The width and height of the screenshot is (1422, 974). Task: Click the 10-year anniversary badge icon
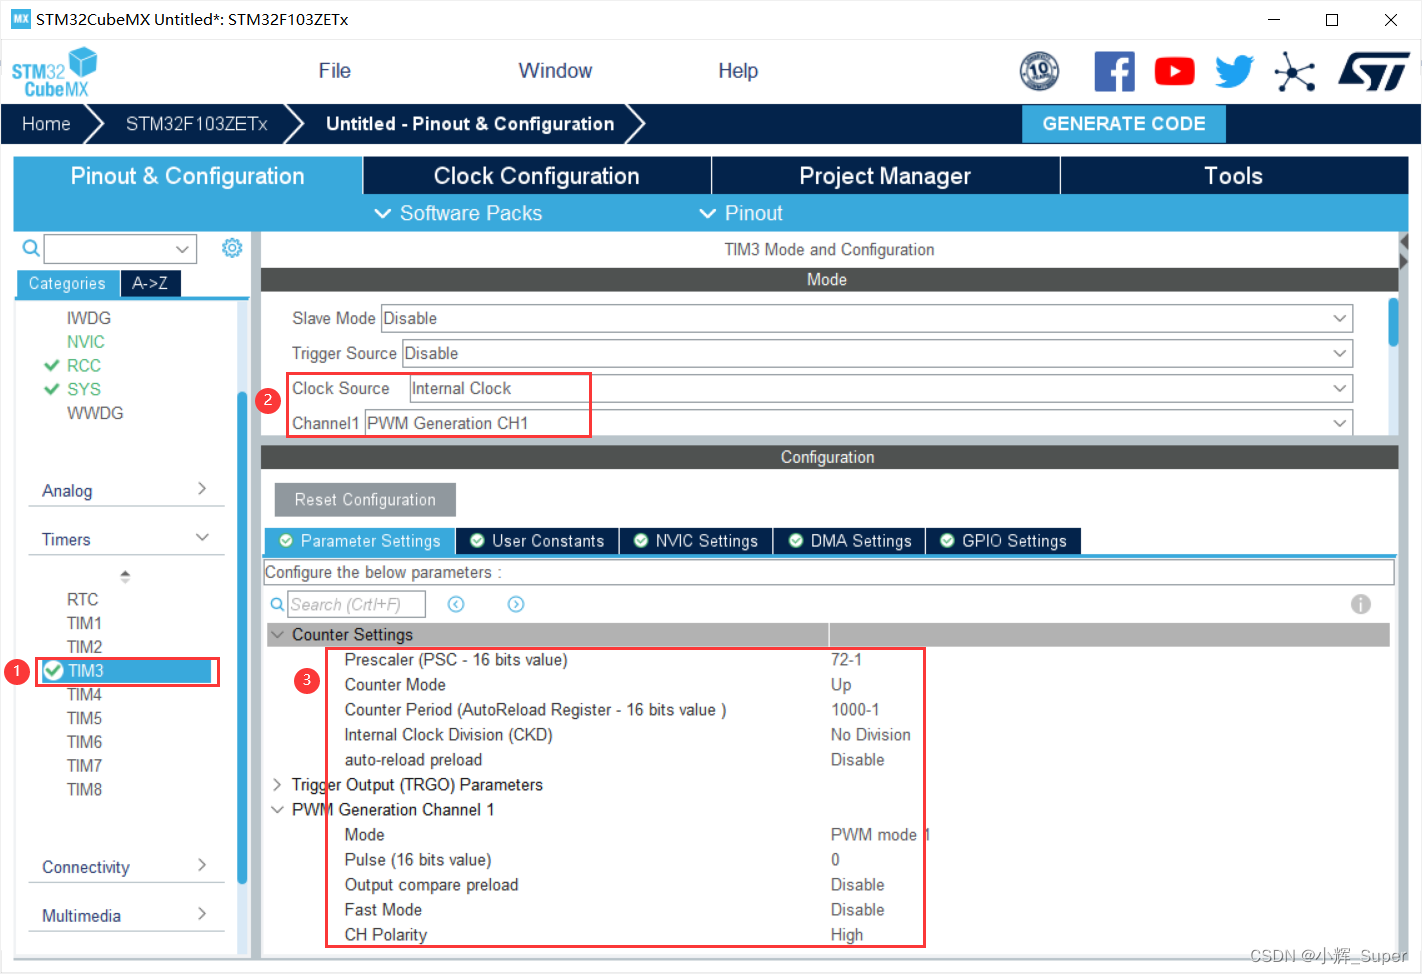(1039, 71)
